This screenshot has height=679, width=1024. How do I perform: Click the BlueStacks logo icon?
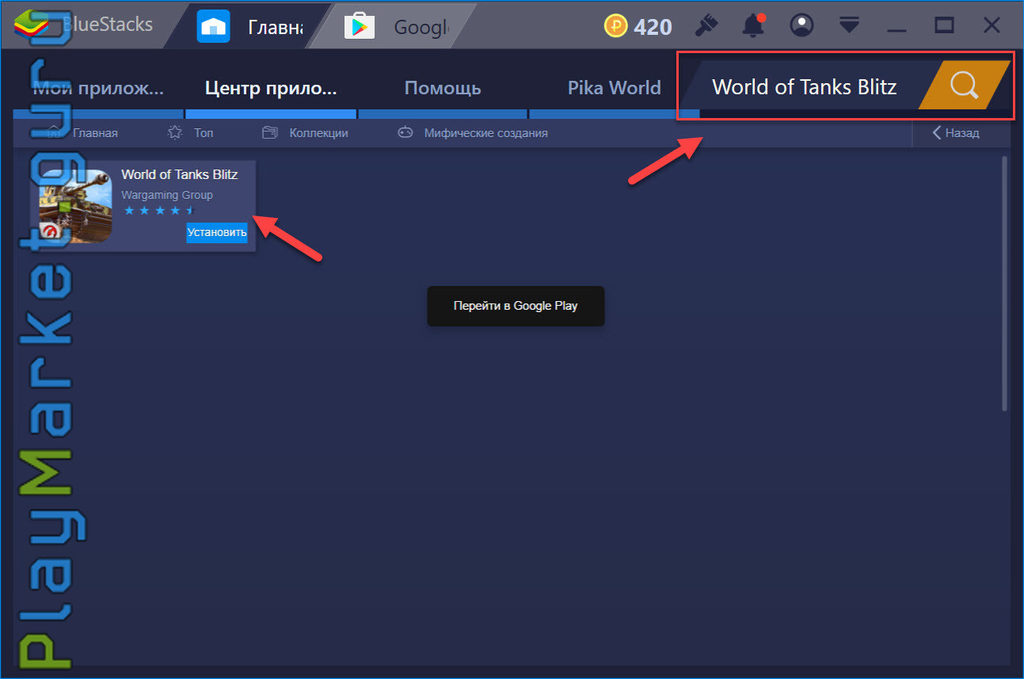[x=31, y=25]
